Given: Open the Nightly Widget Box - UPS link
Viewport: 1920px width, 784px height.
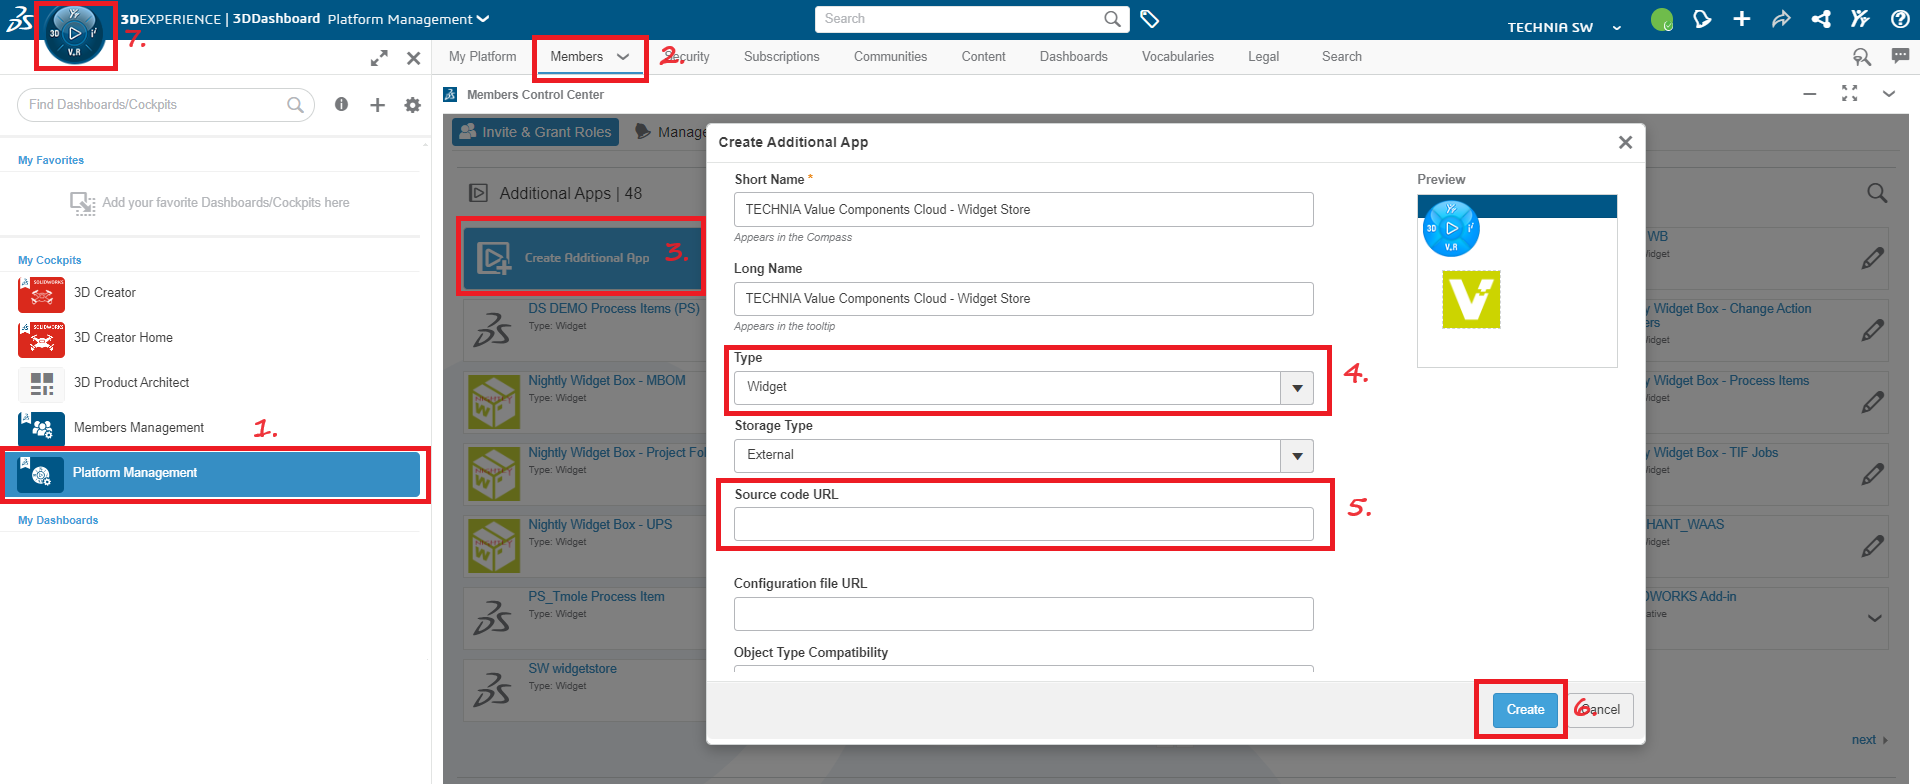Looking at the screenshot, I should pos(600,525).
